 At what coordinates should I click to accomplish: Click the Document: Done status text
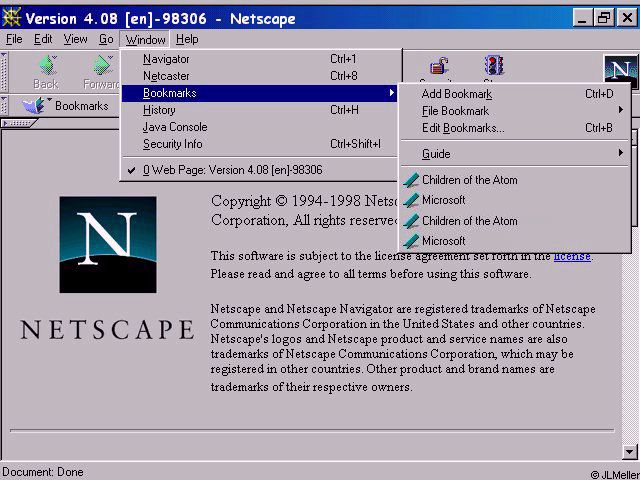point(43,472)
